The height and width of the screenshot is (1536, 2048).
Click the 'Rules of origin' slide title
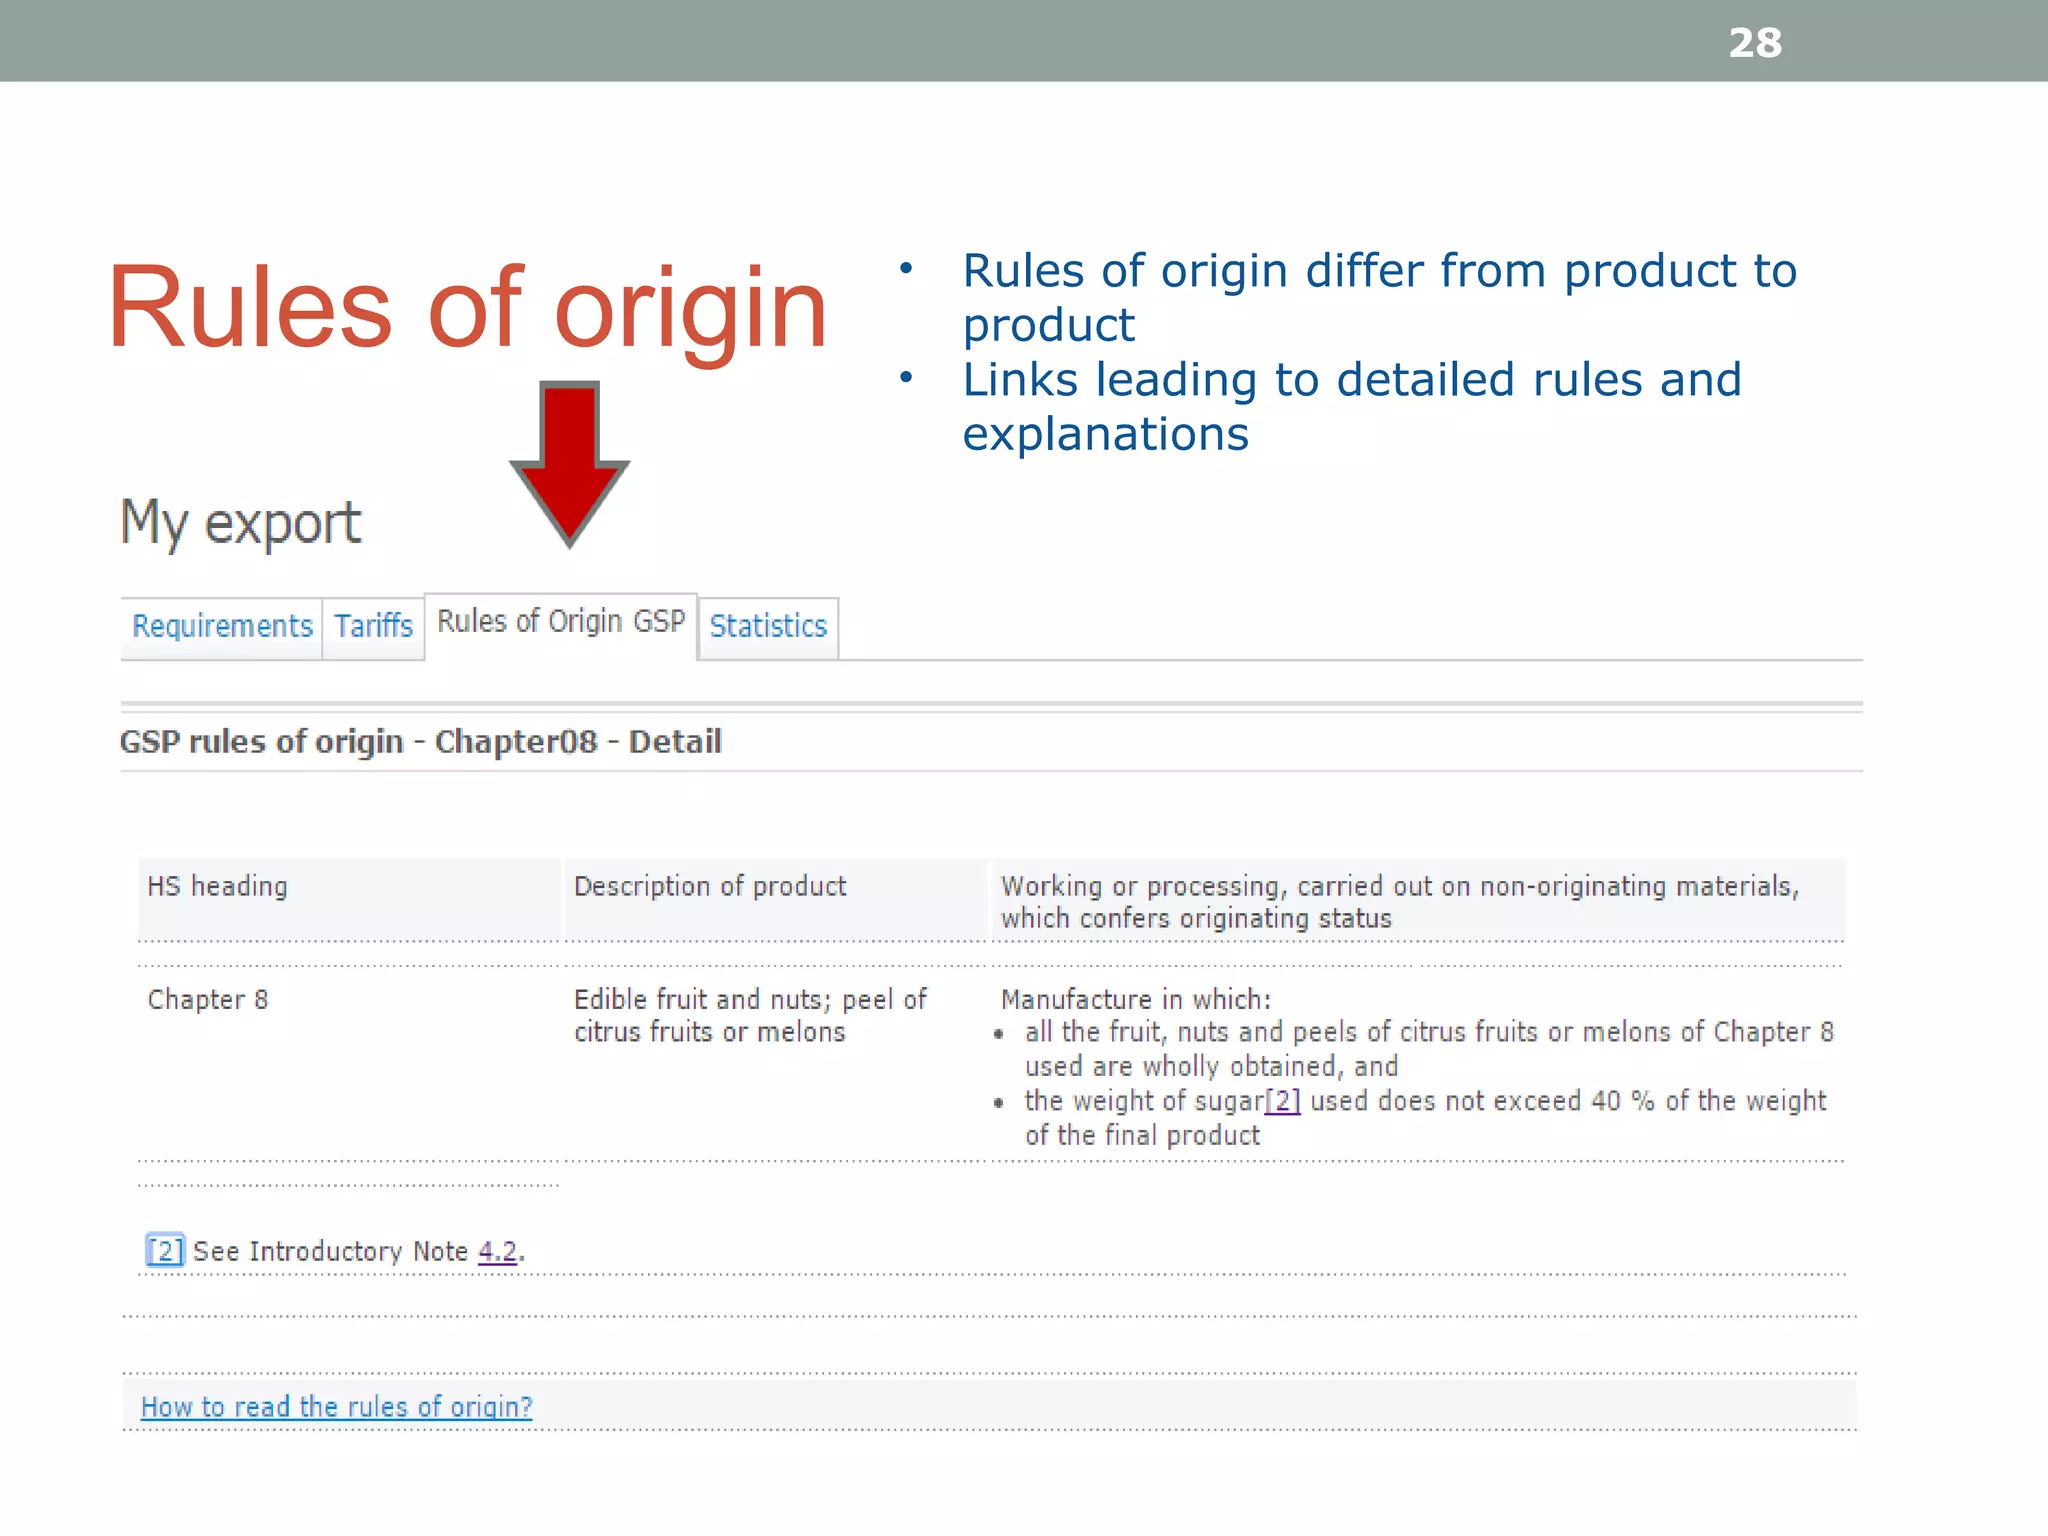[467, 308]
